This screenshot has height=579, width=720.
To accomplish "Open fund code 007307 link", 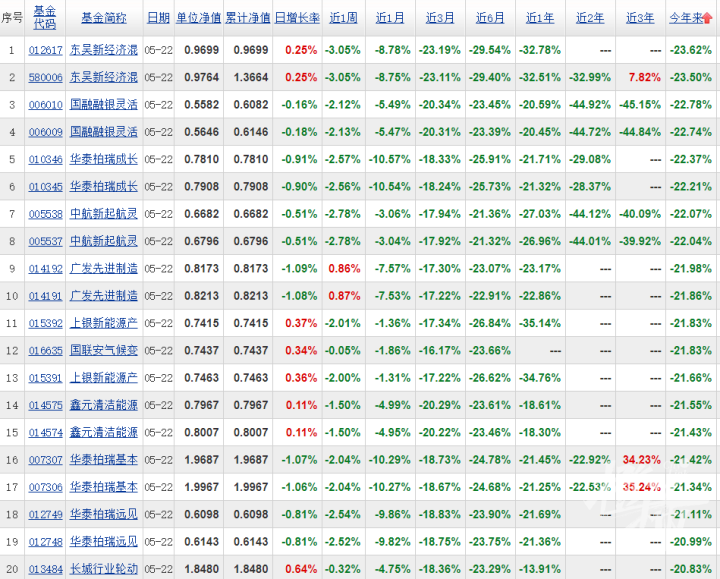I will click(45, 459).
